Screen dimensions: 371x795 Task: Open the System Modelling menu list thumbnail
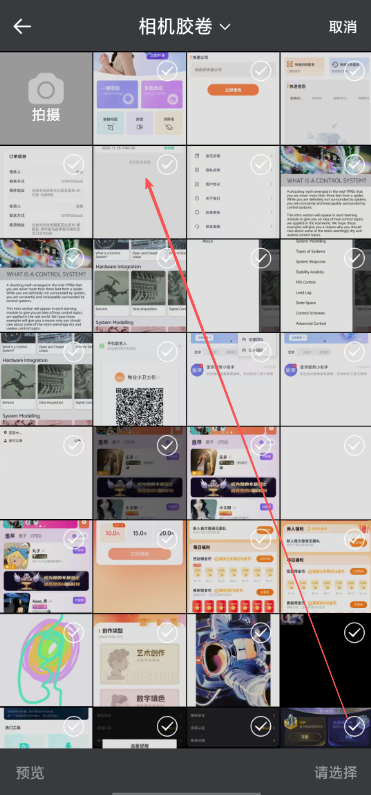(x=325, y=285)
